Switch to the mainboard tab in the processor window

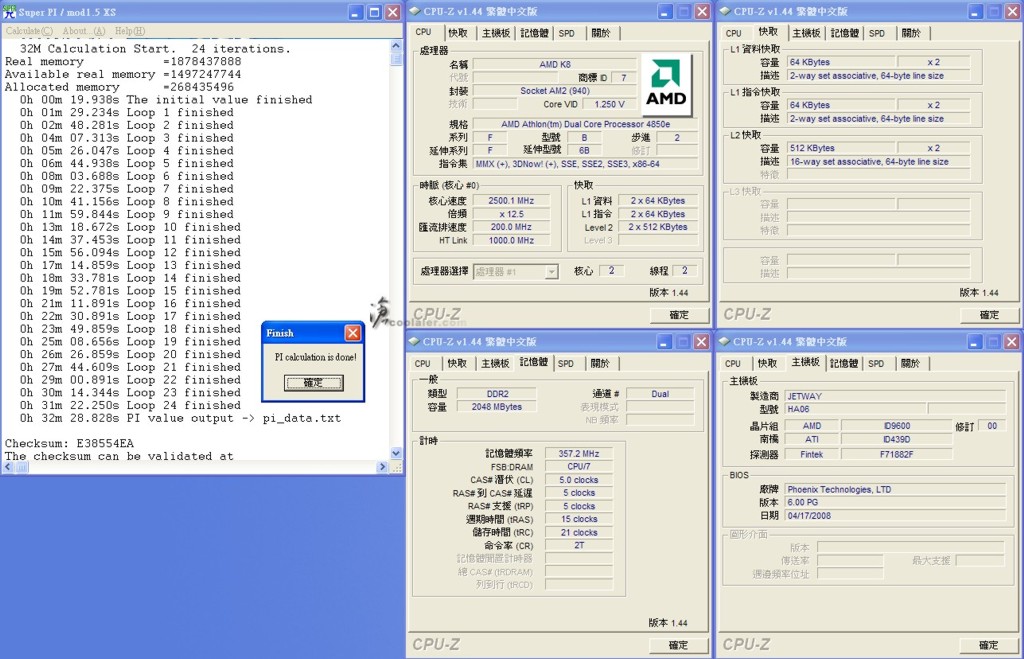pyautogui.click(x=496, y=33)
